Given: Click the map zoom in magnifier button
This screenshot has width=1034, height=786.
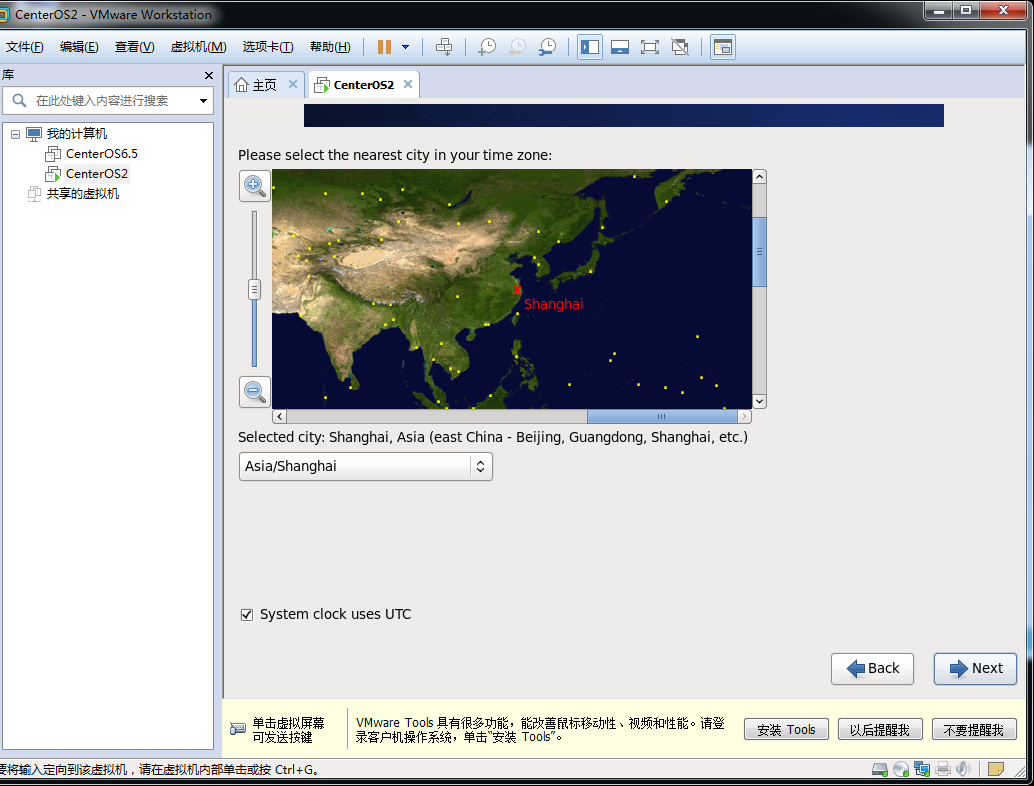Looking at the screenshot, I should [x=255, y=186].
